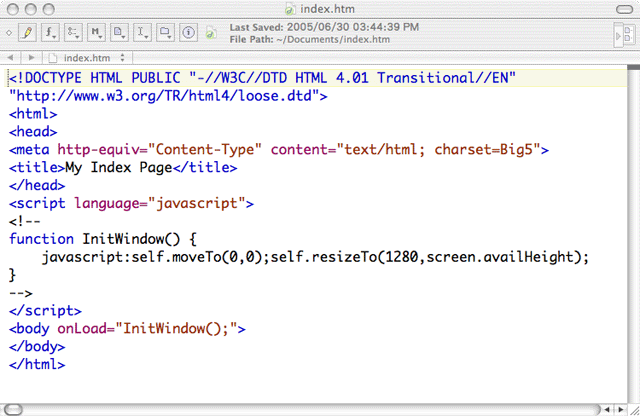Click the opening <html> tag

pyautogui.click(x=33, y=114)
